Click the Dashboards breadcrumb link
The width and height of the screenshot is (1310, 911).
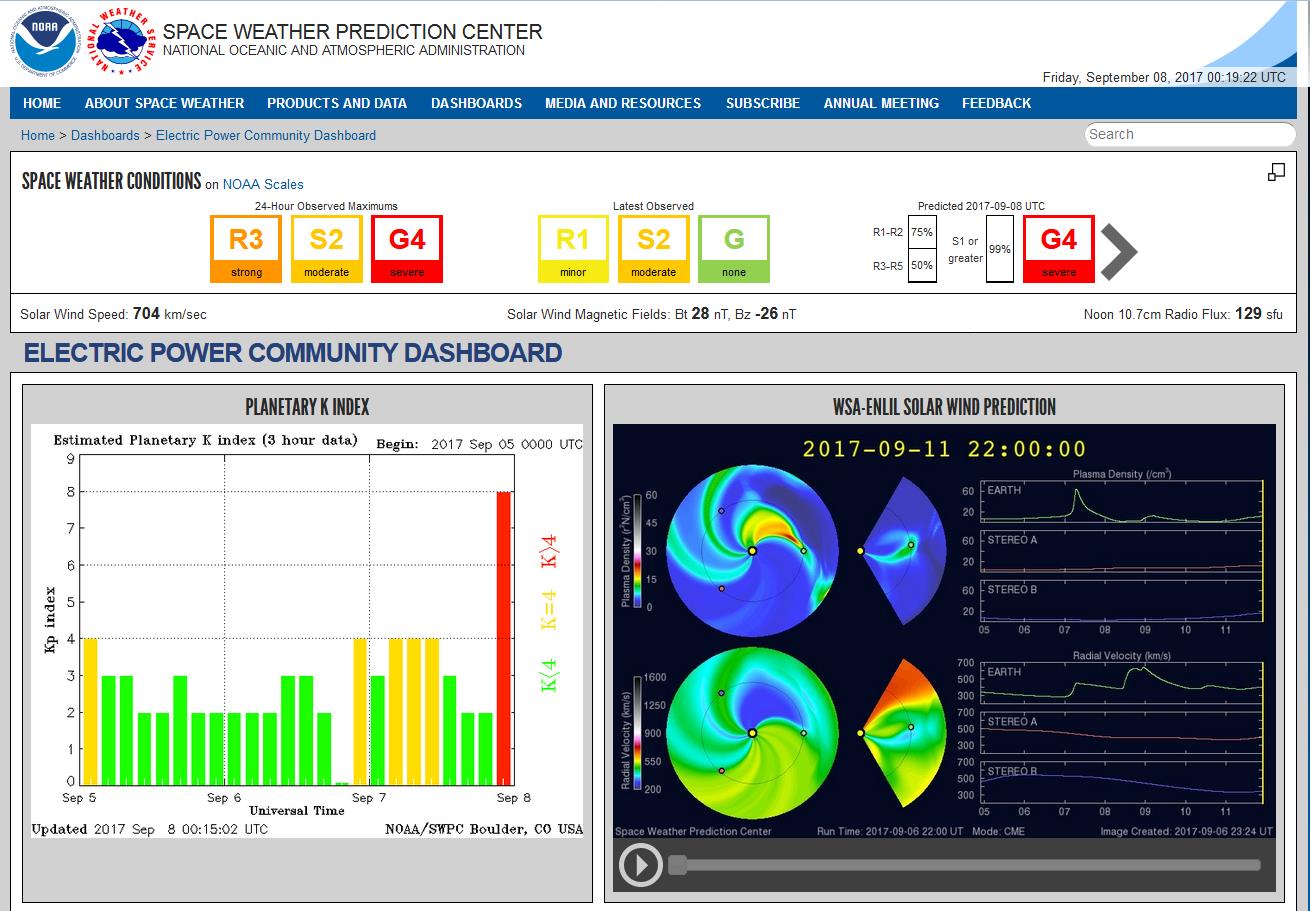[105, 135]
